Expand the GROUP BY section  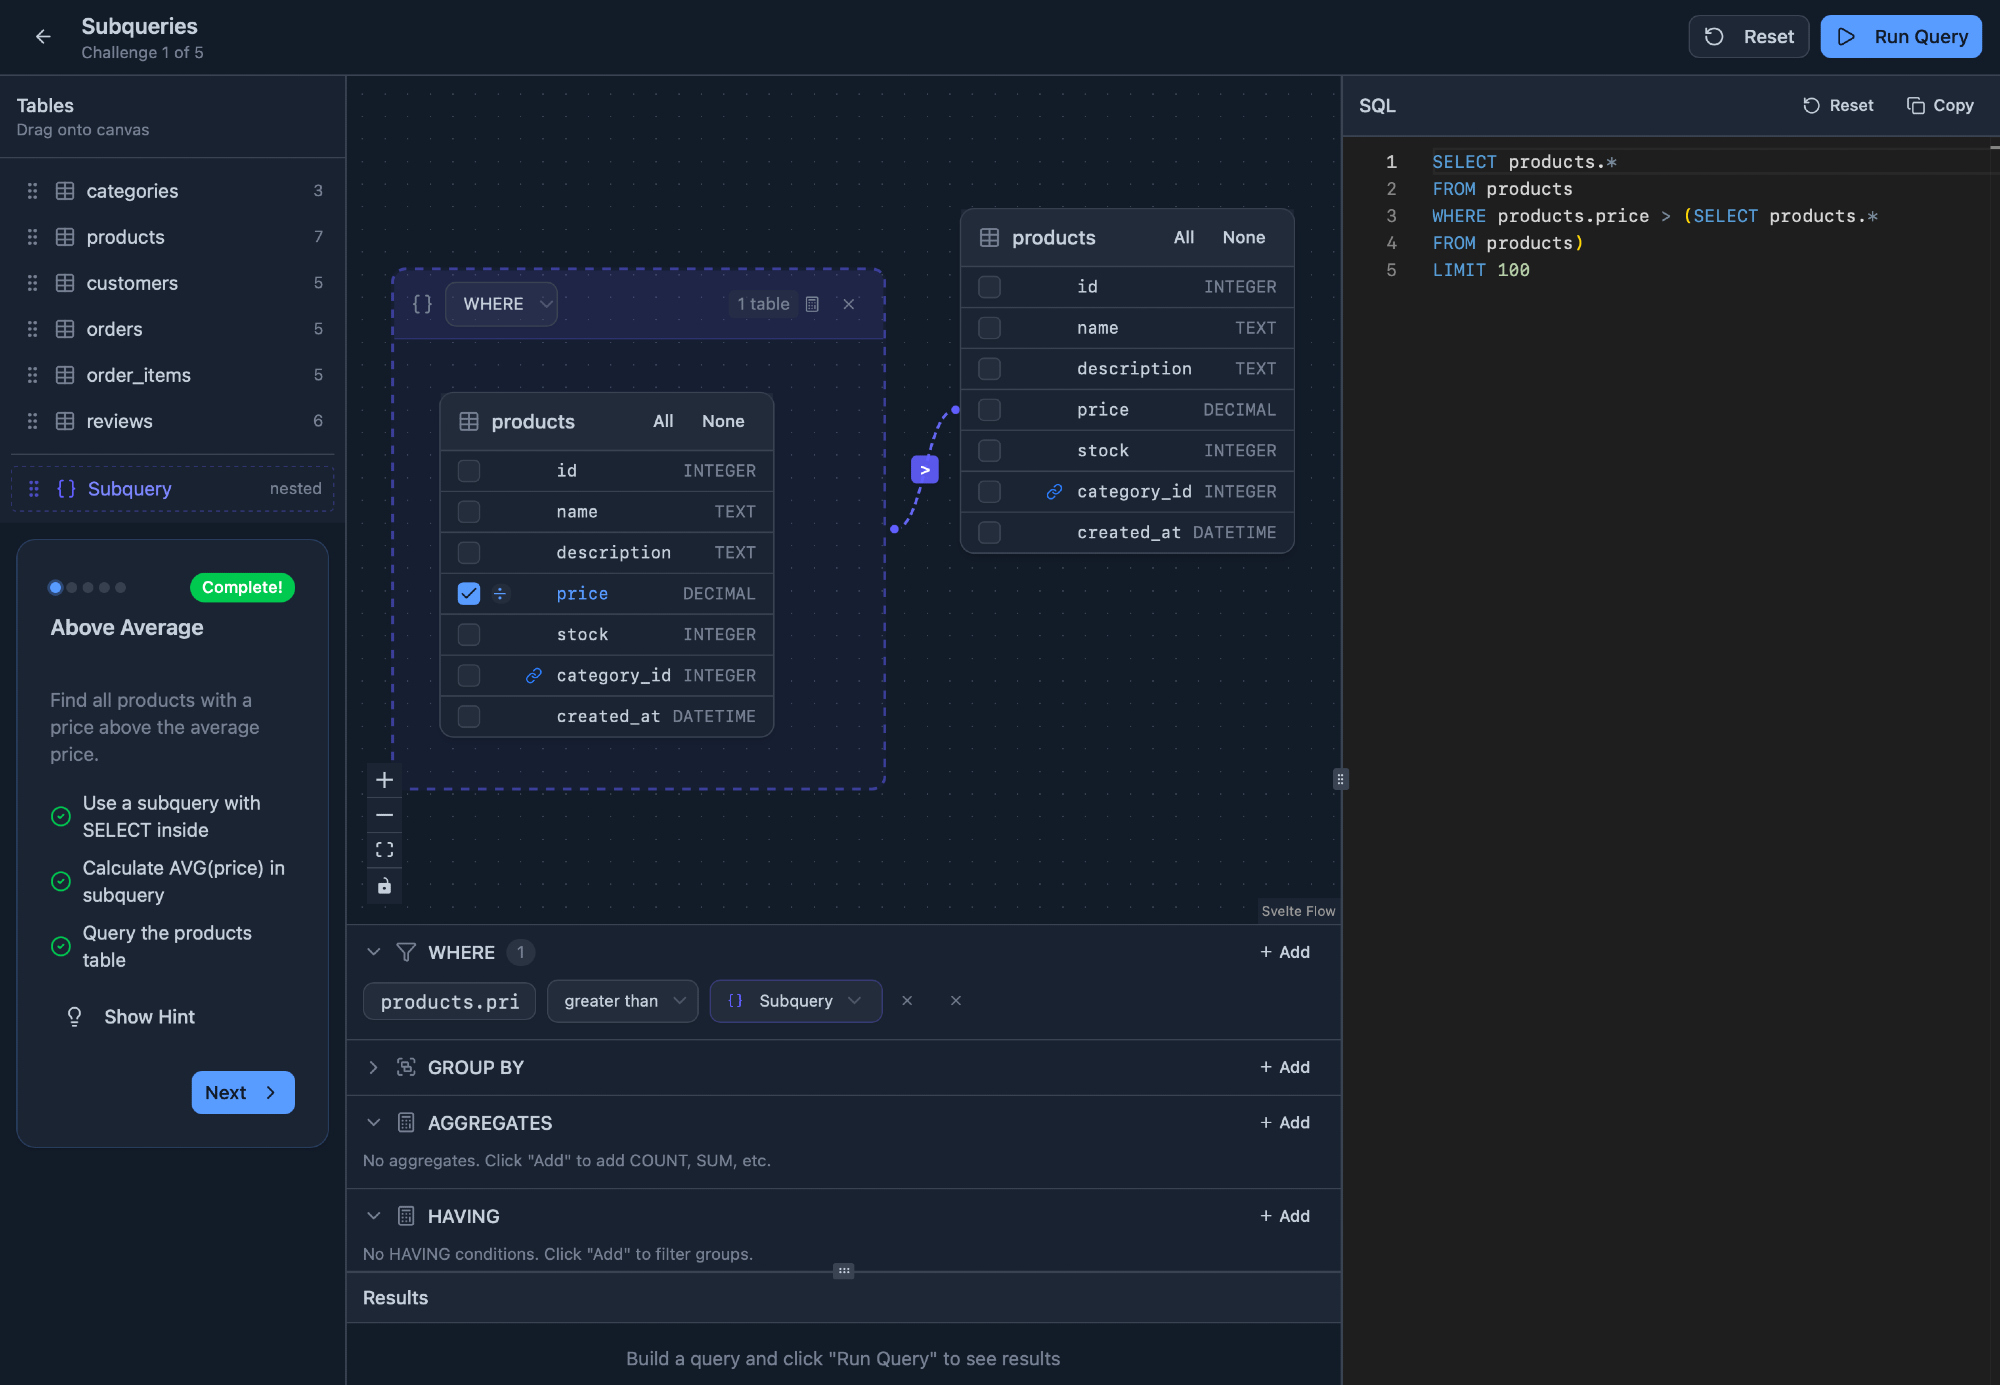point(373,1067)
